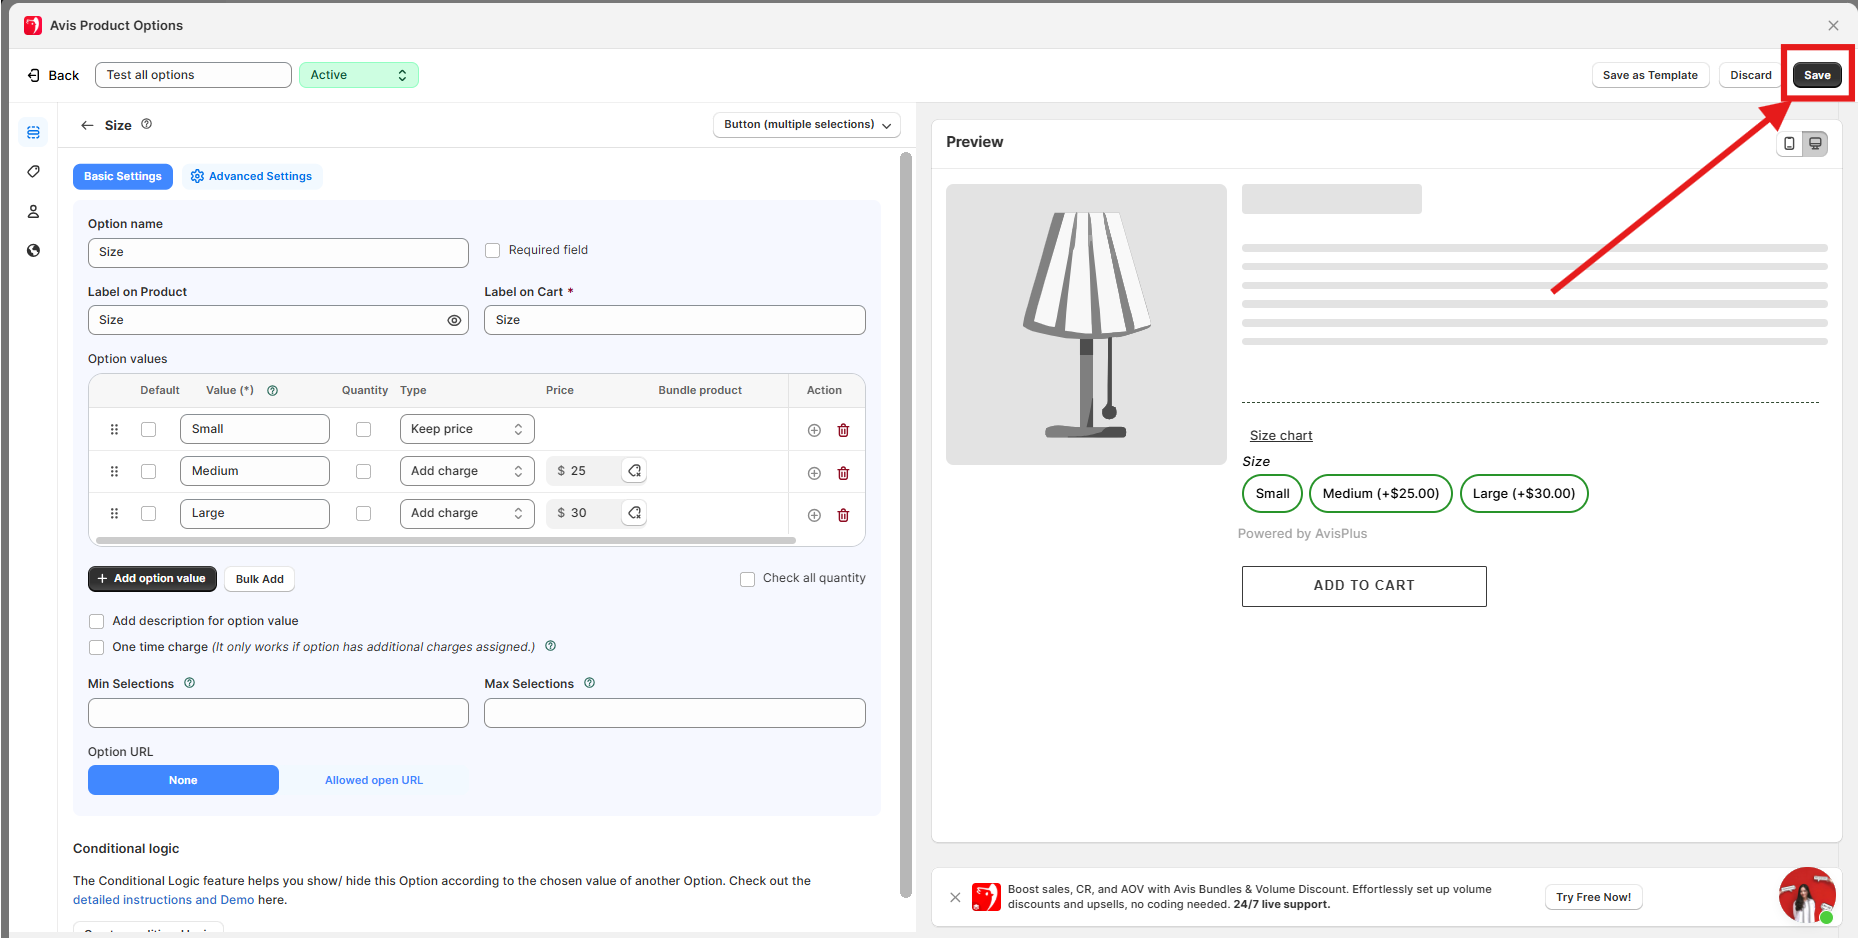The height and width of the screenshot is (938, 1858).
Task: Click drag handle of Large row
Action: tap(114, 513)
